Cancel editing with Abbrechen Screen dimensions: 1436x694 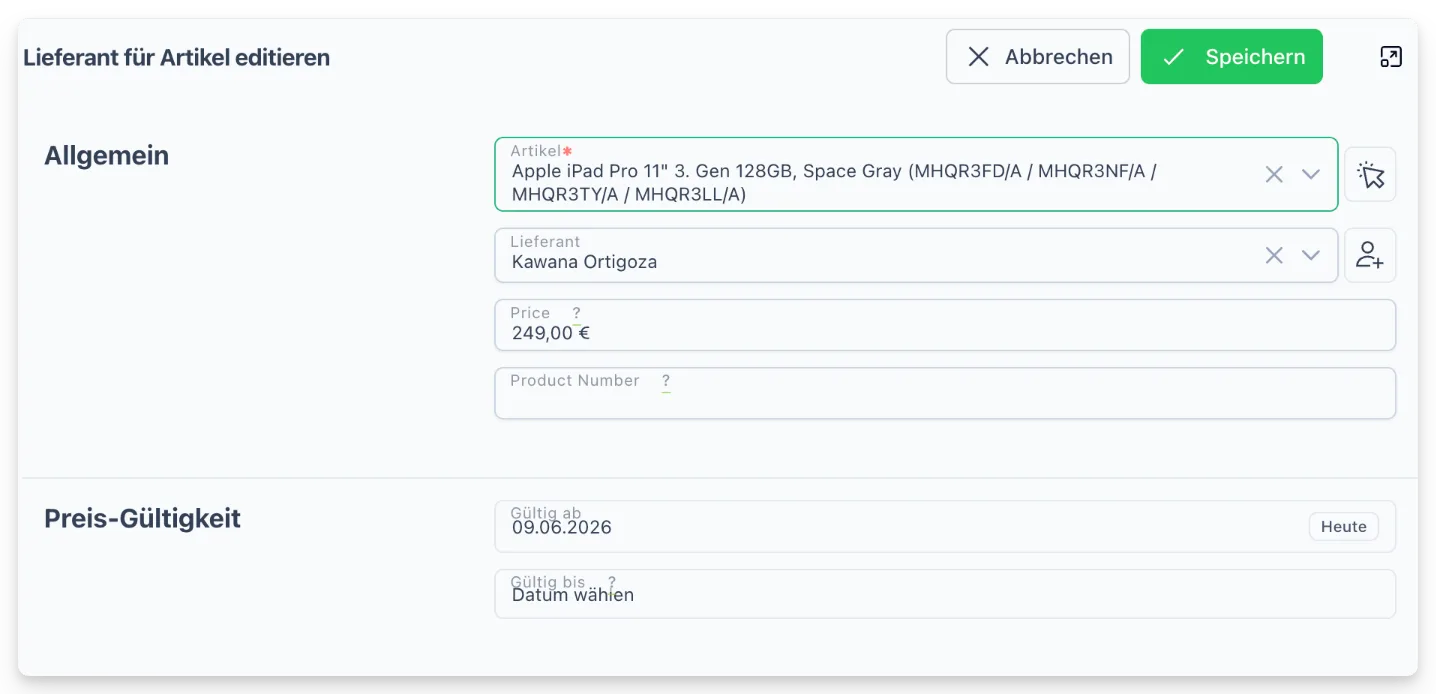pos(1038,57)
